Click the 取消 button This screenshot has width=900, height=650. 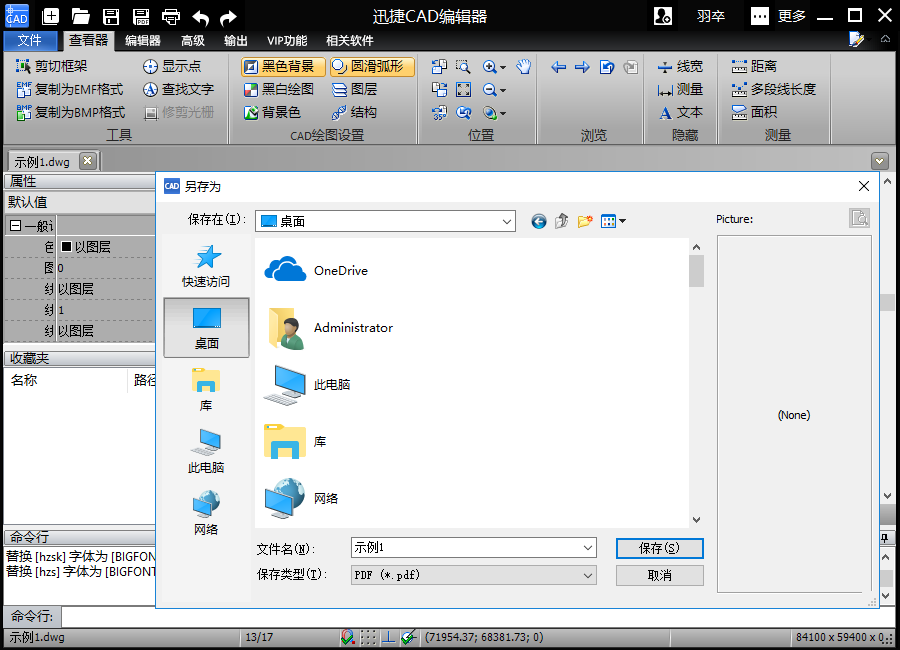click(x=660, y=575)
